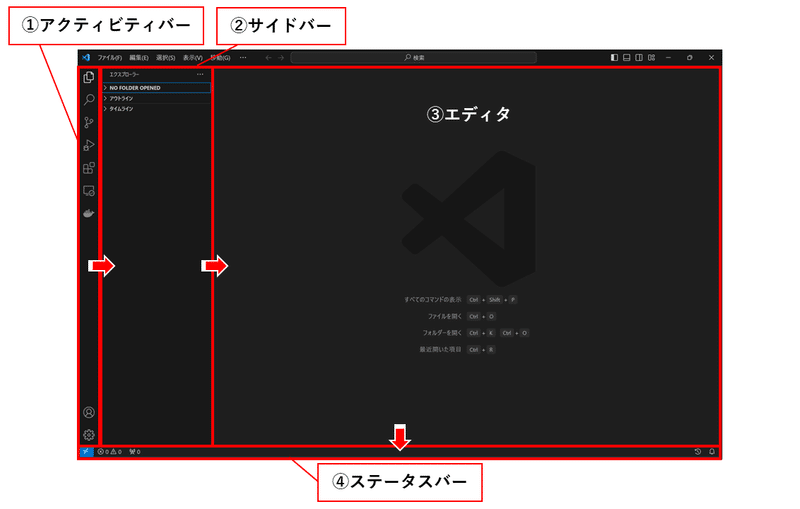Viewport: 800px width, 509px height.
Task: Open the Accounts icon in activity bar
Action: 89,412
